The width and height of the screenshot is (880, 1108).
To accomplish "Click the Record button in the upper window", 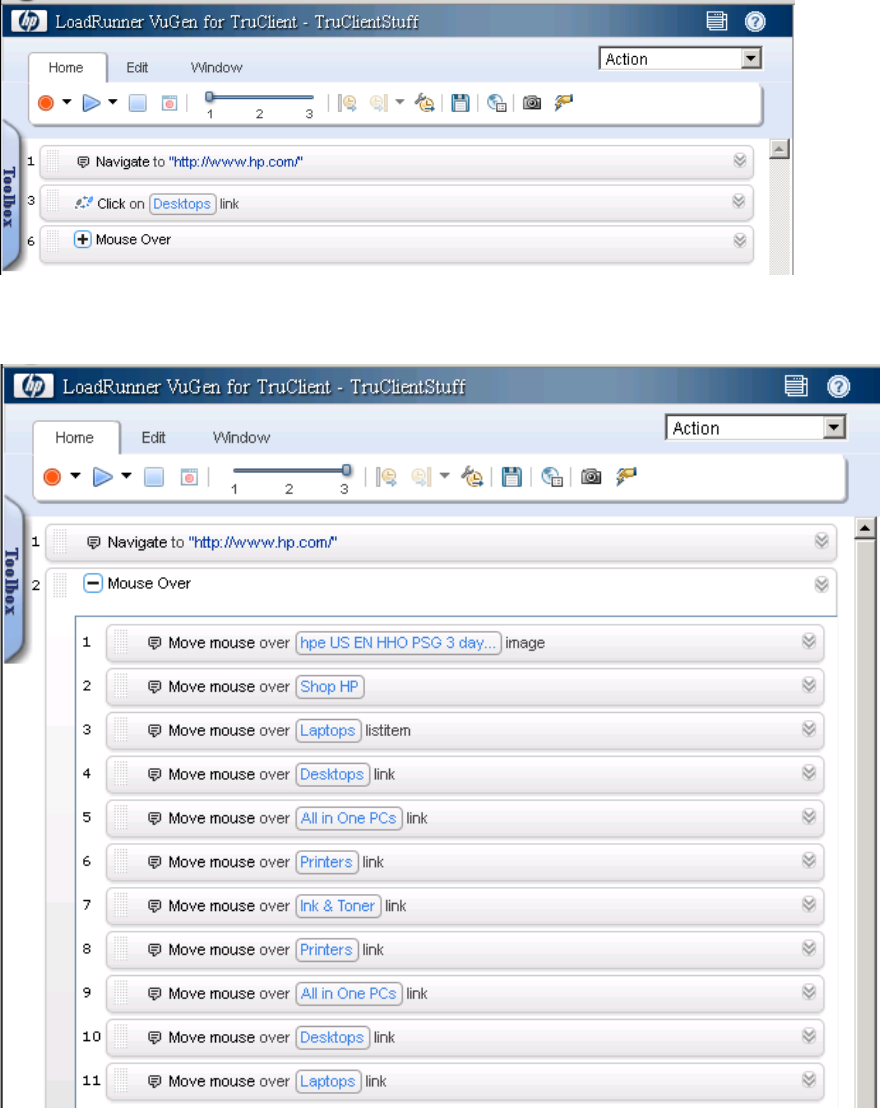I will click(46, 103).
